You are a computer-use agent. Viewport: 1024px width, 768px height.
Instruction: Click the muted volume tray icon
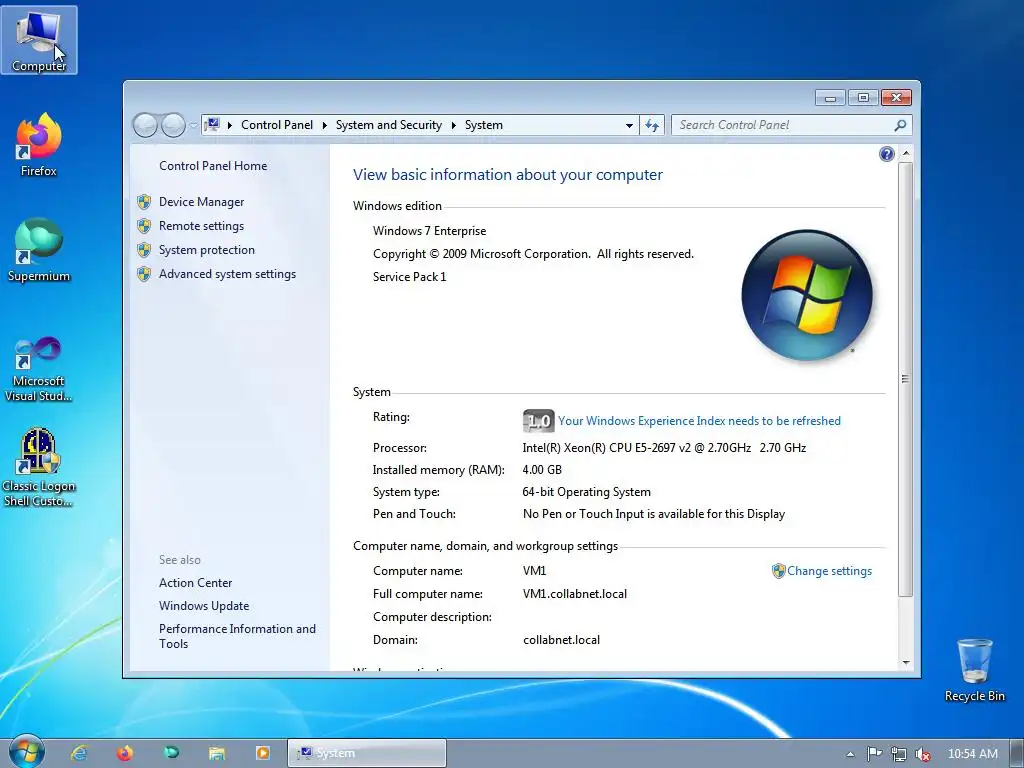click(x=923, y=754)
